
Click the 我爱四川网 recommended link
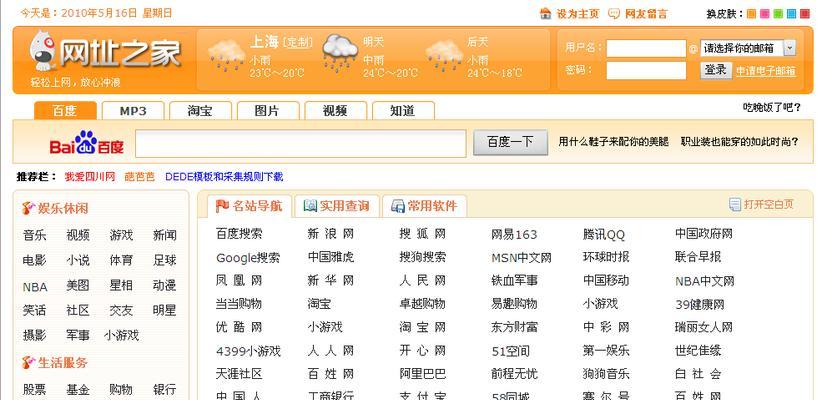[89, 177]
